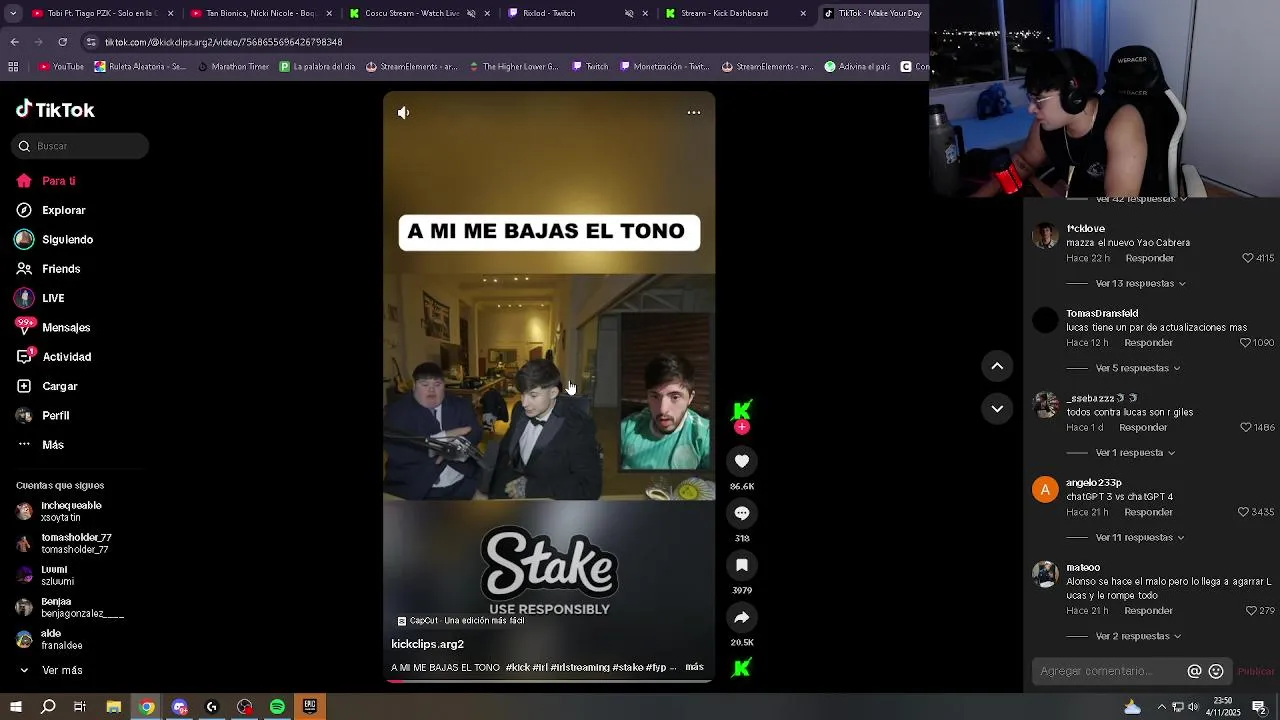Insert emoji in comment box
The height and width of the screenshot is (720, 1280).
[x=1216, y=671]
